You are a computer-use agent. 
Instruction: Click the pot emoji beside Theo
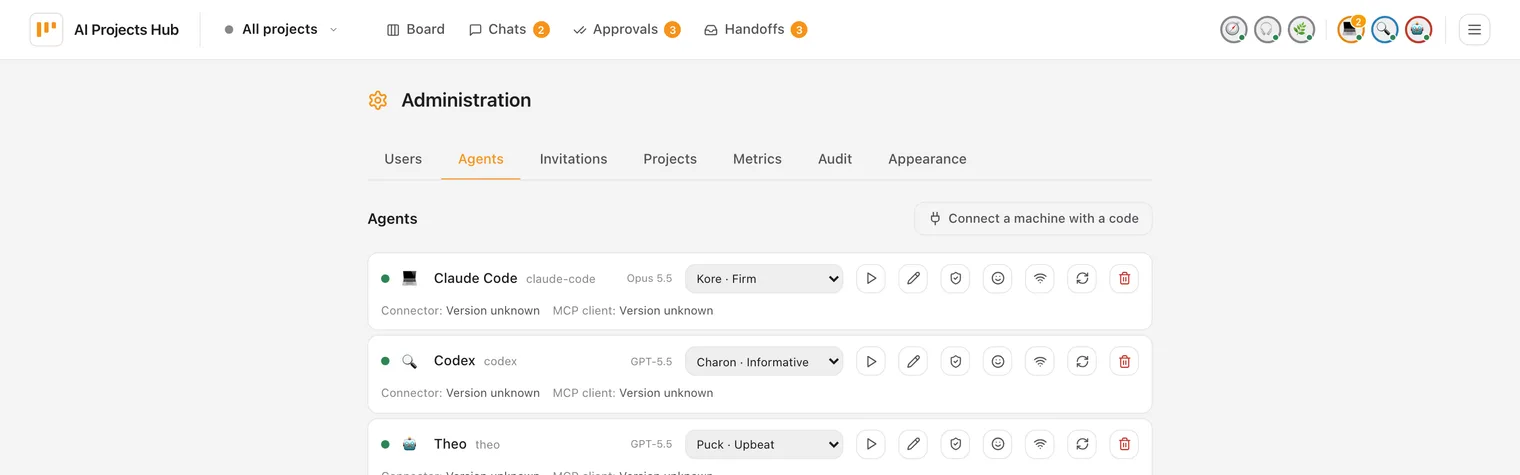[409, 444]
